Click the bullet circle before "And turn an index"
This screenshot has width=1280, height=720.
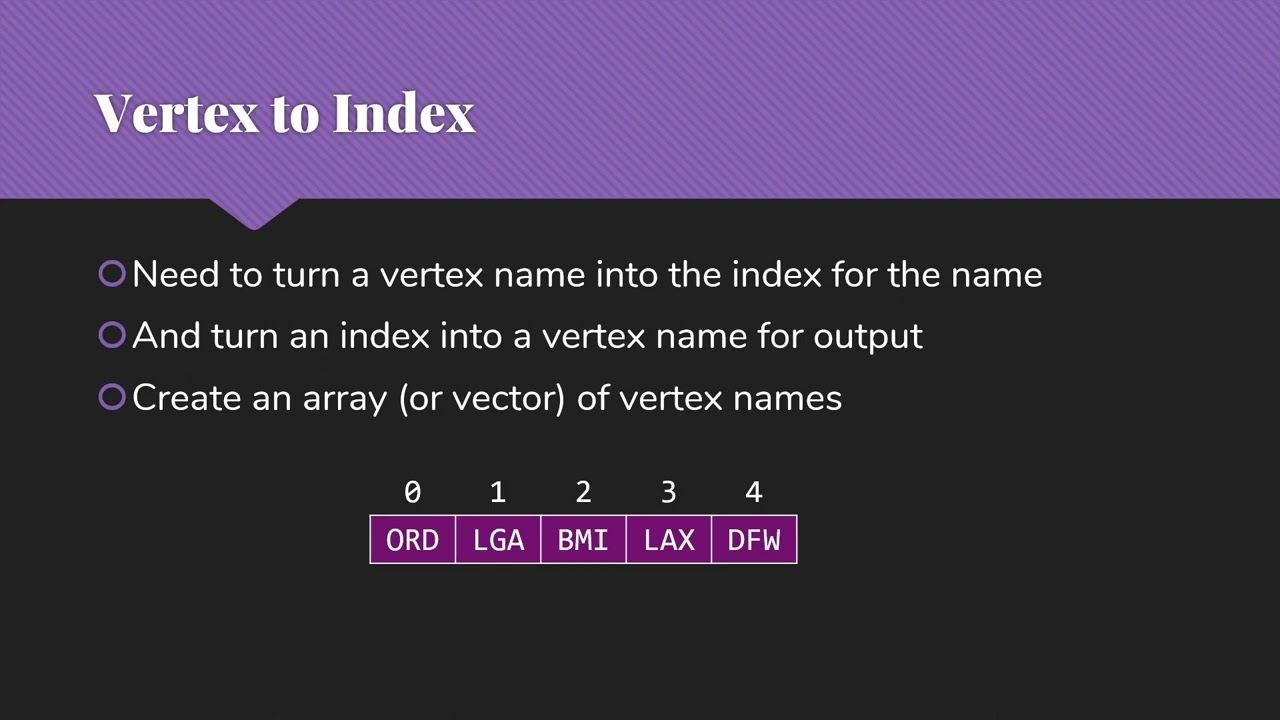(x=112, y=335)
